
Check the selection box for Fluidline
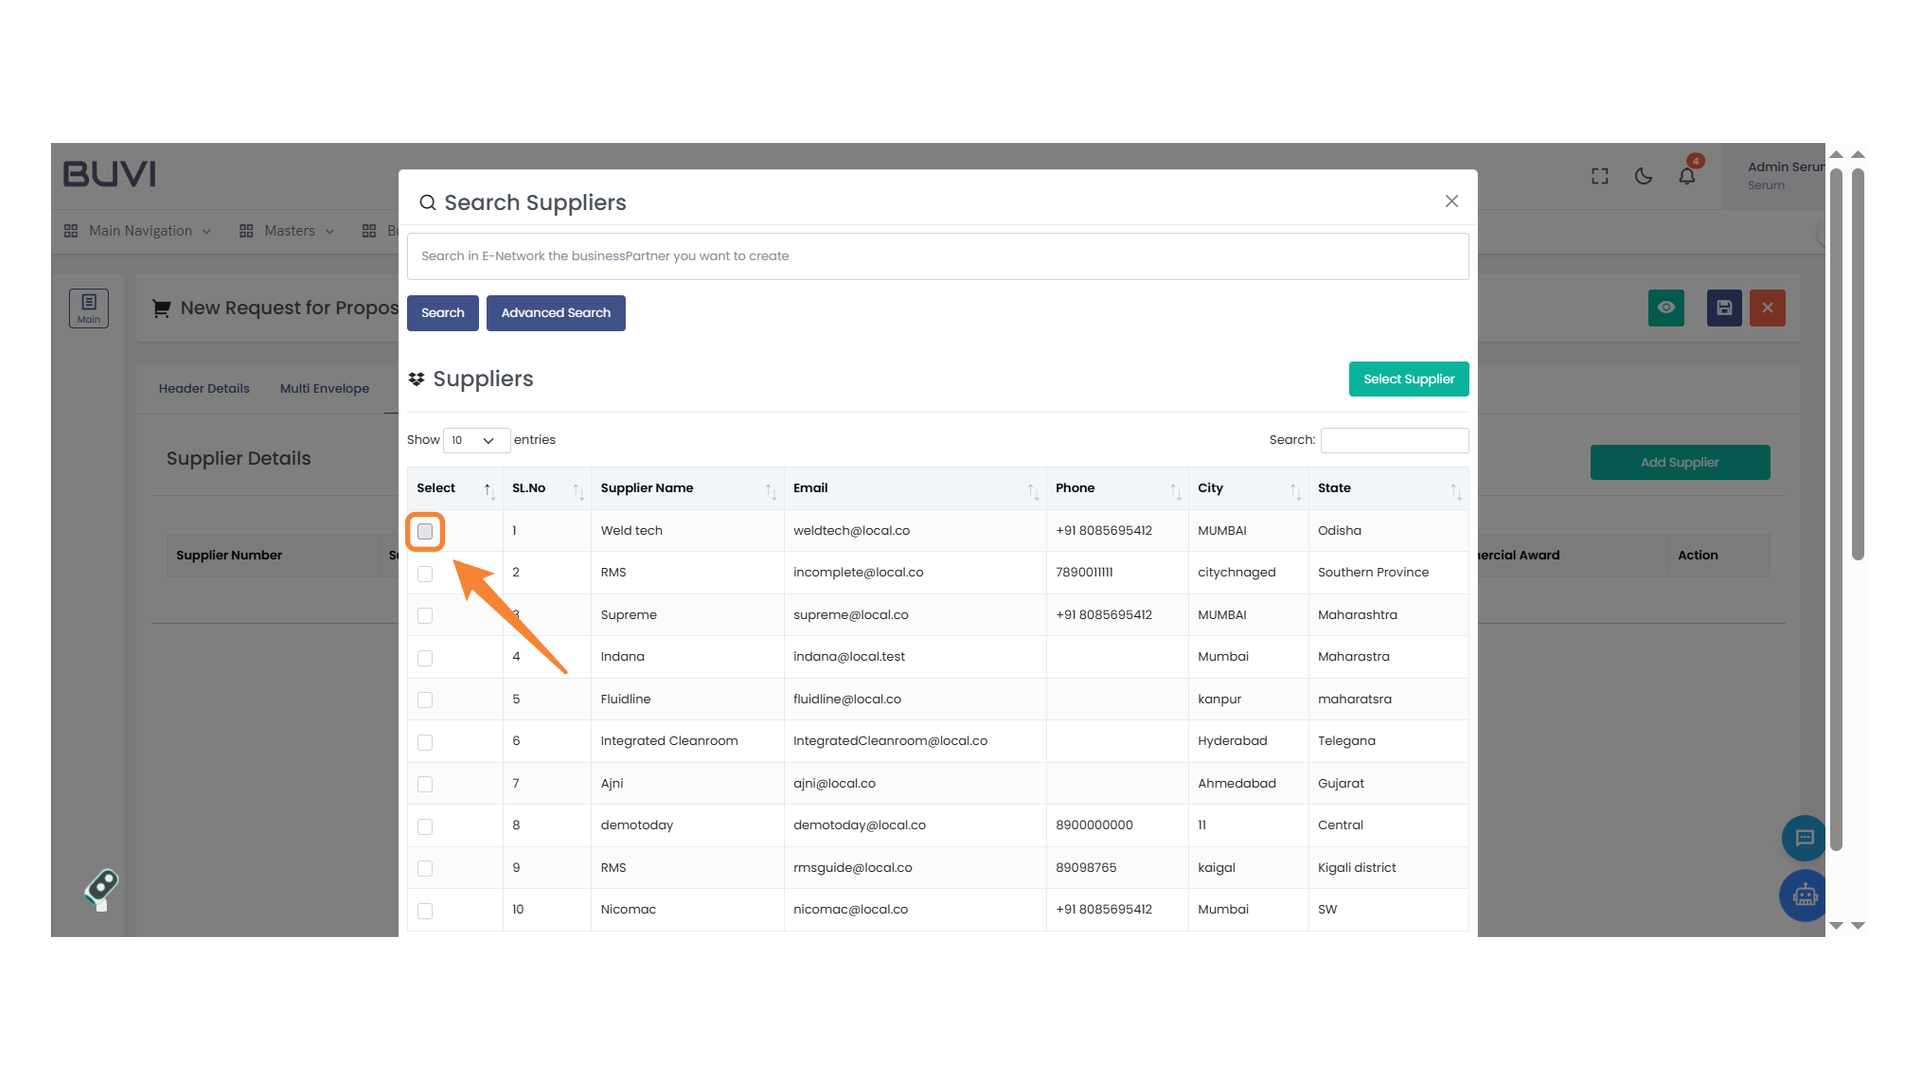pyautogui.click(x=424, y=700)
